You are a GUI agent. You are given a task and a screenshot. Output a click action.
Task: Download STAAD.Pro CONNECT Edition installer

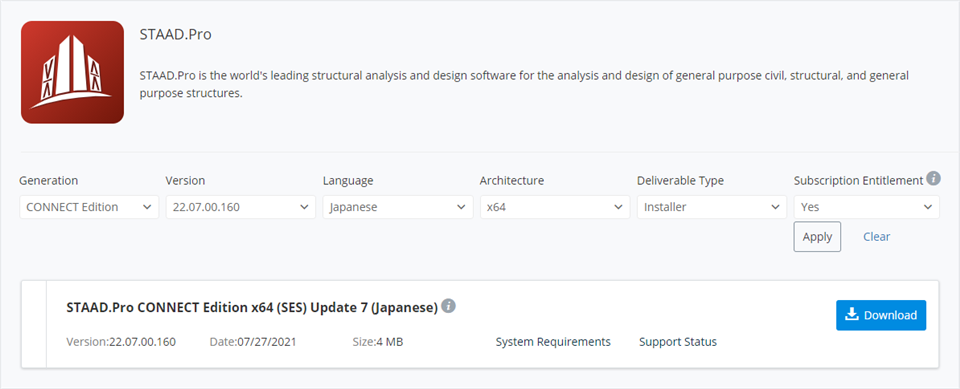click(881, 315)
